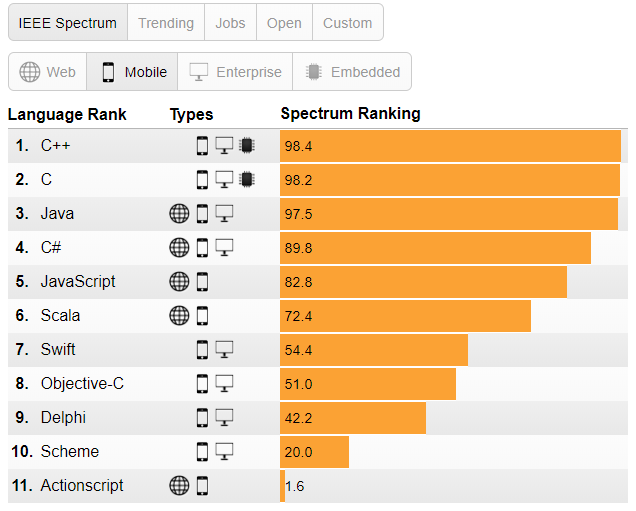The height and width of the screenshot is (511, 636).
Task: Open the Jobs ranking tab
Action: point(230,23)
